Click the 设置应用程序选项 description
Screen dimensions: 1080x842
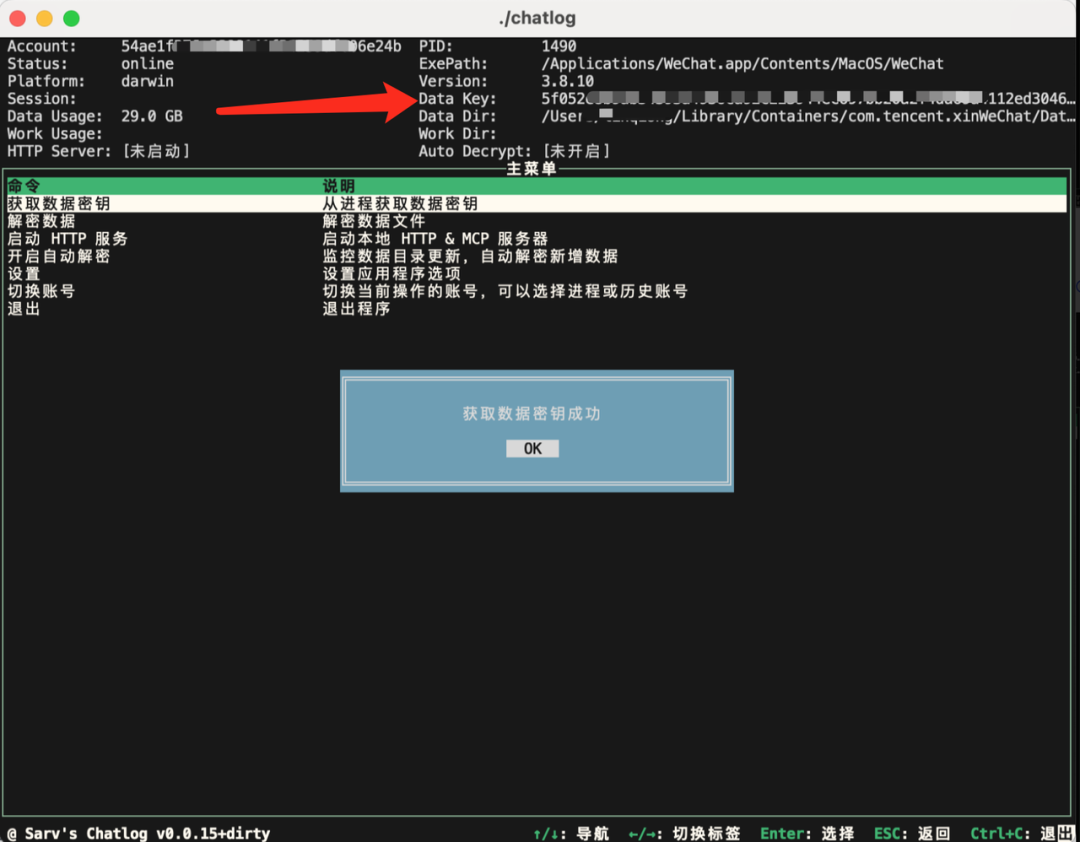(x=391, y=274)
